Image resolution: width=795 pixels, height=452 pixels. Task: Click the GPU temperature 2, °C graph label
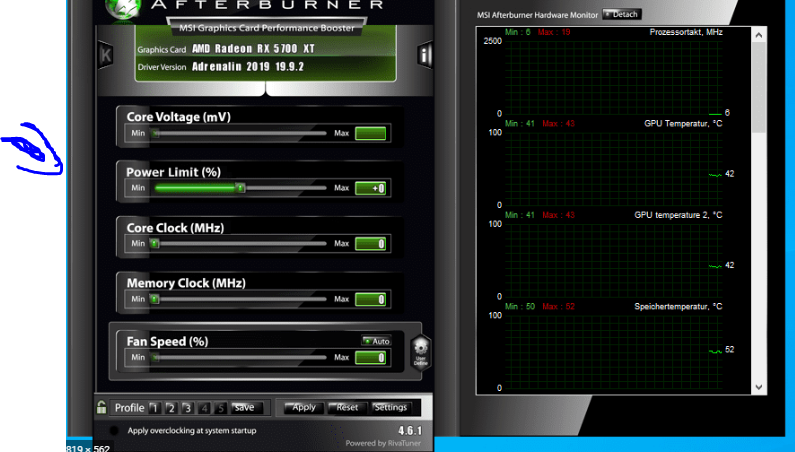point(678,215)
